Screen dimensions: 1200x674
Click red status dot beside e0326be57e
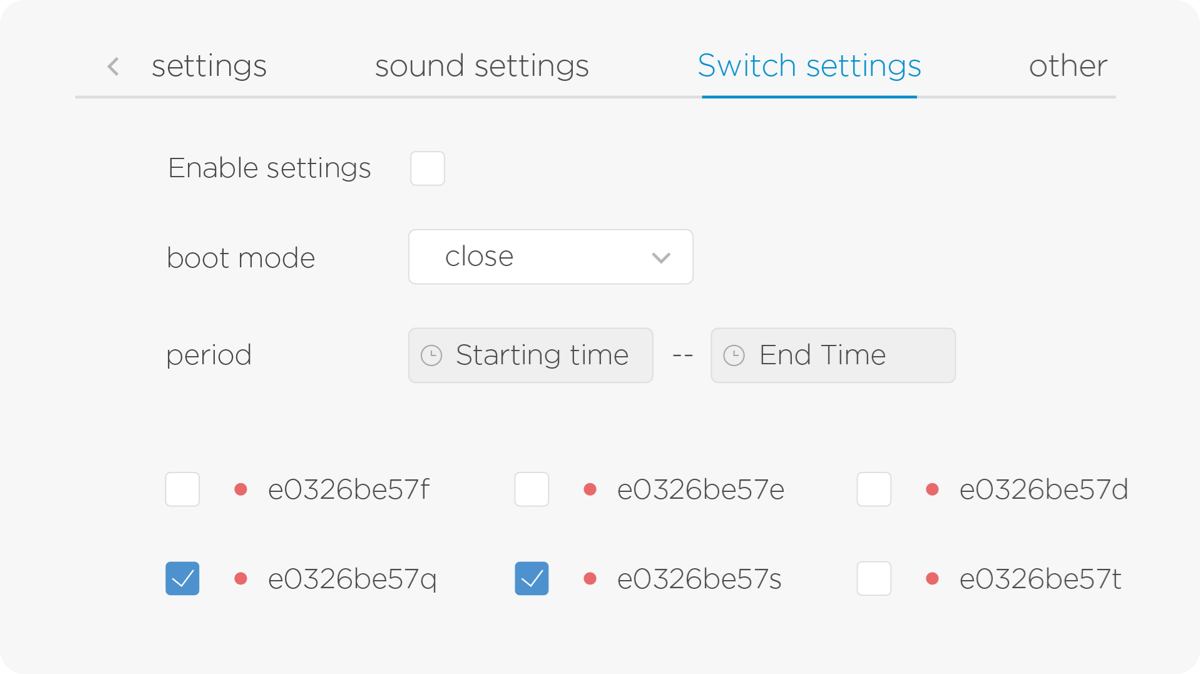point(590,490)
